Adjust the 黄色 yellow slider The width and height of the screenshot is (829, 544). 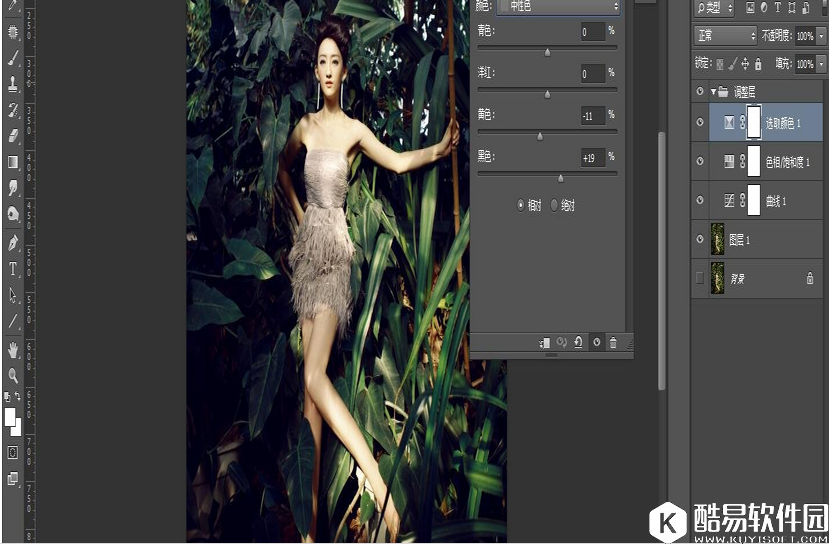pyautogui.click(x=540, y=134)
